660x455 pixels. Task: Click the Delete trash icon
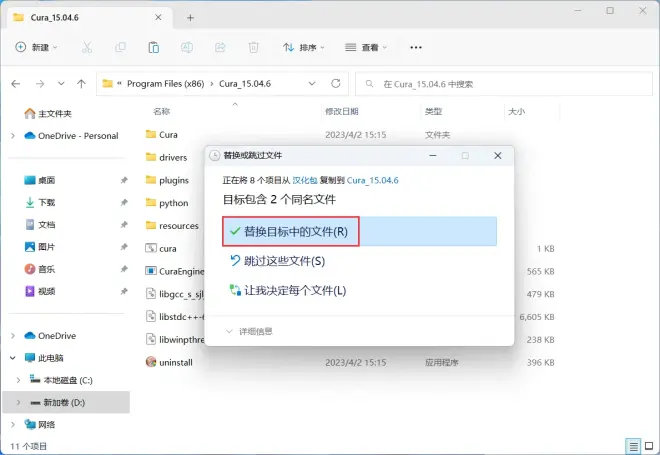253,47
